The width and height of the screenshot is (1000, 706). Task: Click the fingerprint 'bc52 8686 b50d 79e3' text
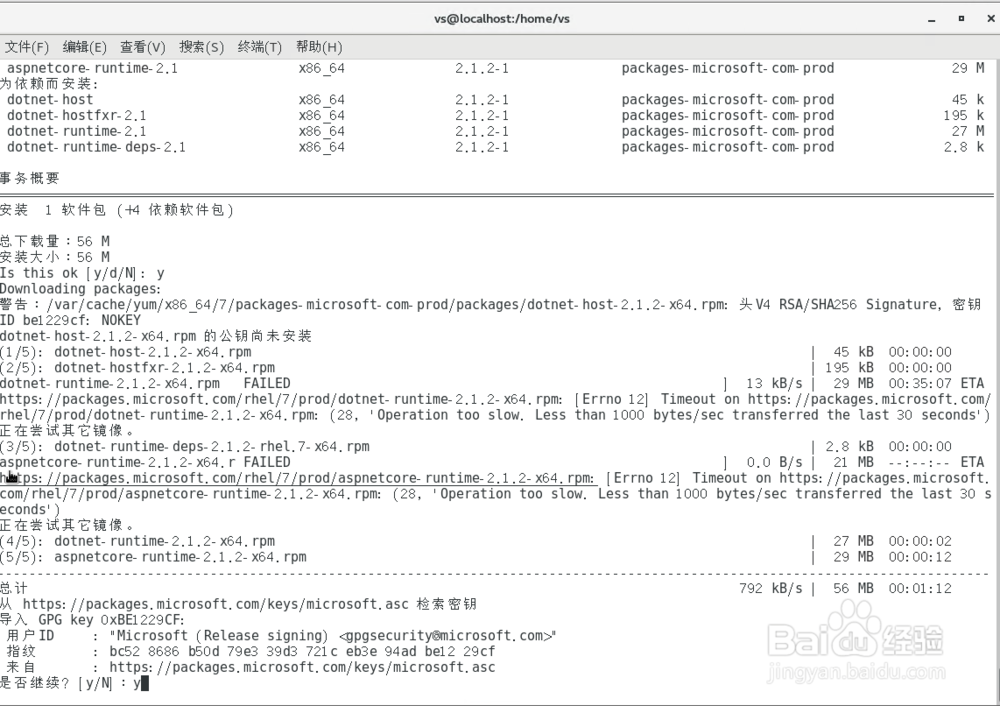pos(184,651)
